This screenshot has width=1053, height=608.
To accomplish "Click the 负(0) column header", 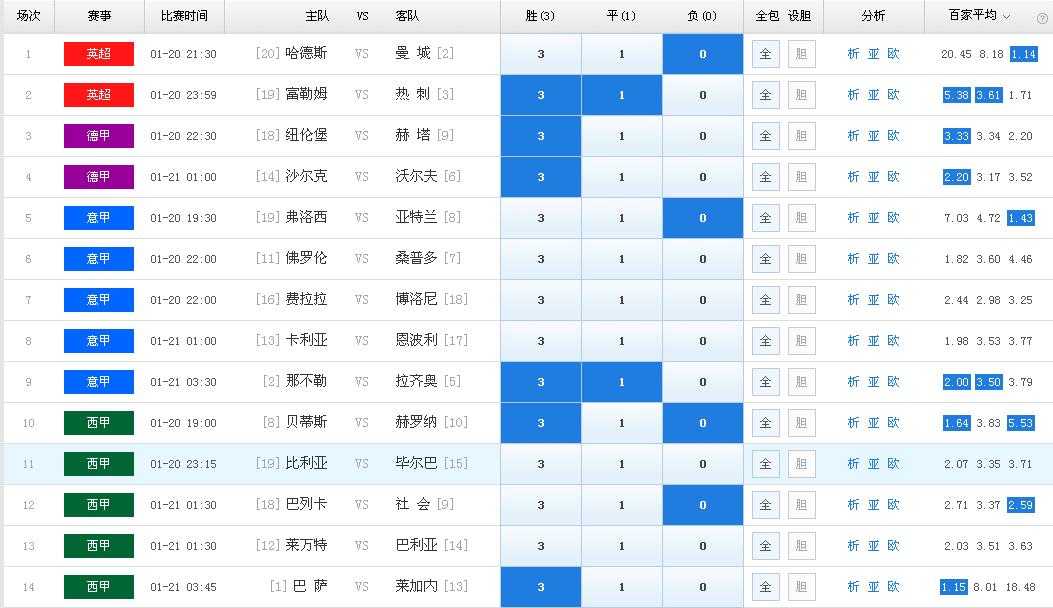I will point(702,15).
